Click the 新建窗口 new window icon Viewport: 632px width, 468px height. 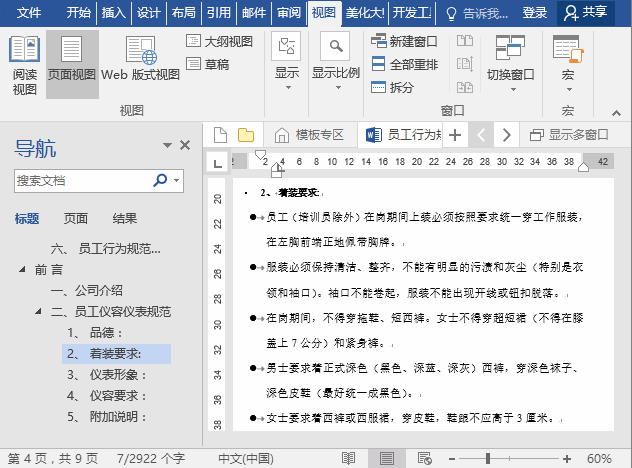[x=378, y=42]
